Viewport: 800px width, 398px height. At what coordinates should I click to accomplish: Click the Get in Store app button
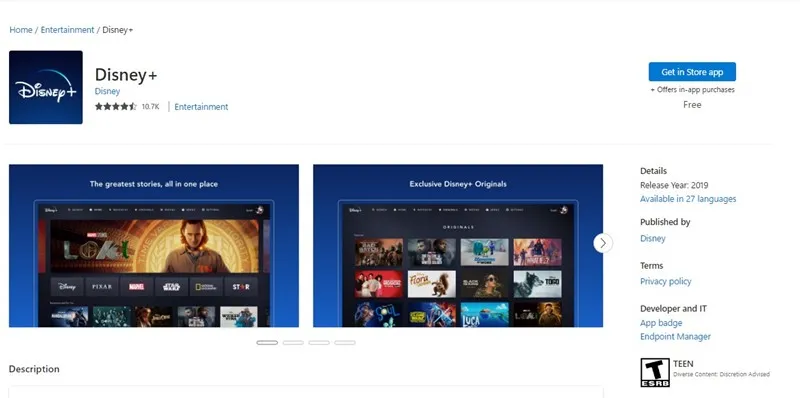(692, 72)
